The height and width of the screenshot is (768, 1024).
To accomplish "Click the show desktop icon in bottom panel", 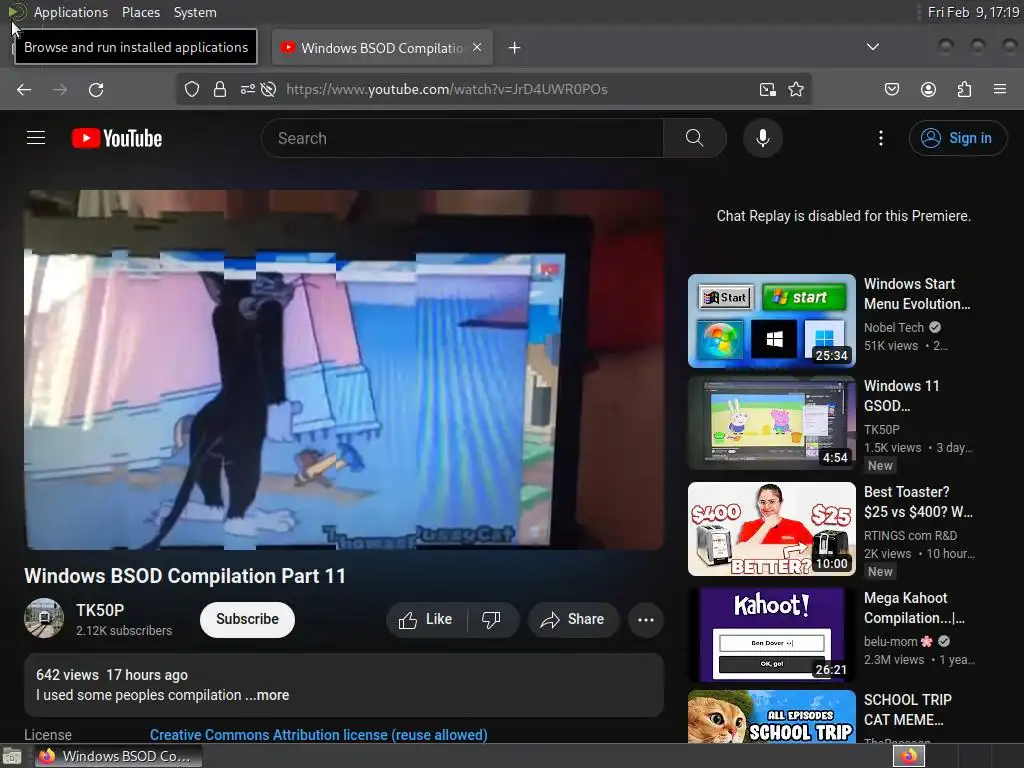I will click(x=12, y=756).
